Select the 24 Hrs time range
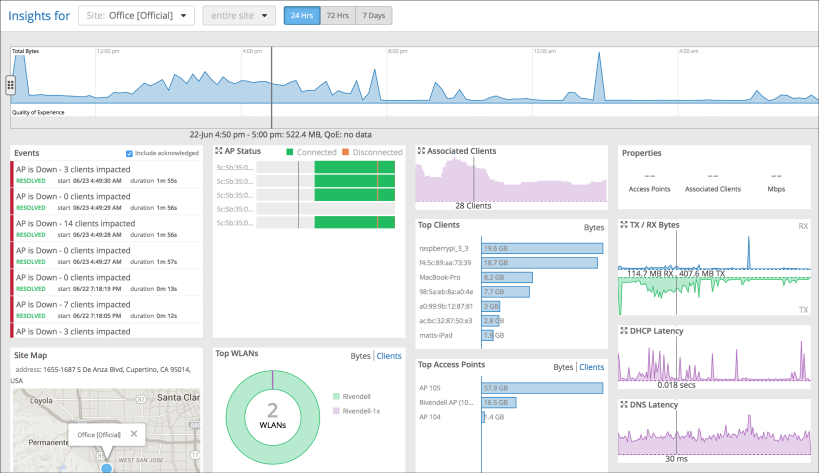Image resolution: width=819 pixels, height=473 pixels. (302, 16)
